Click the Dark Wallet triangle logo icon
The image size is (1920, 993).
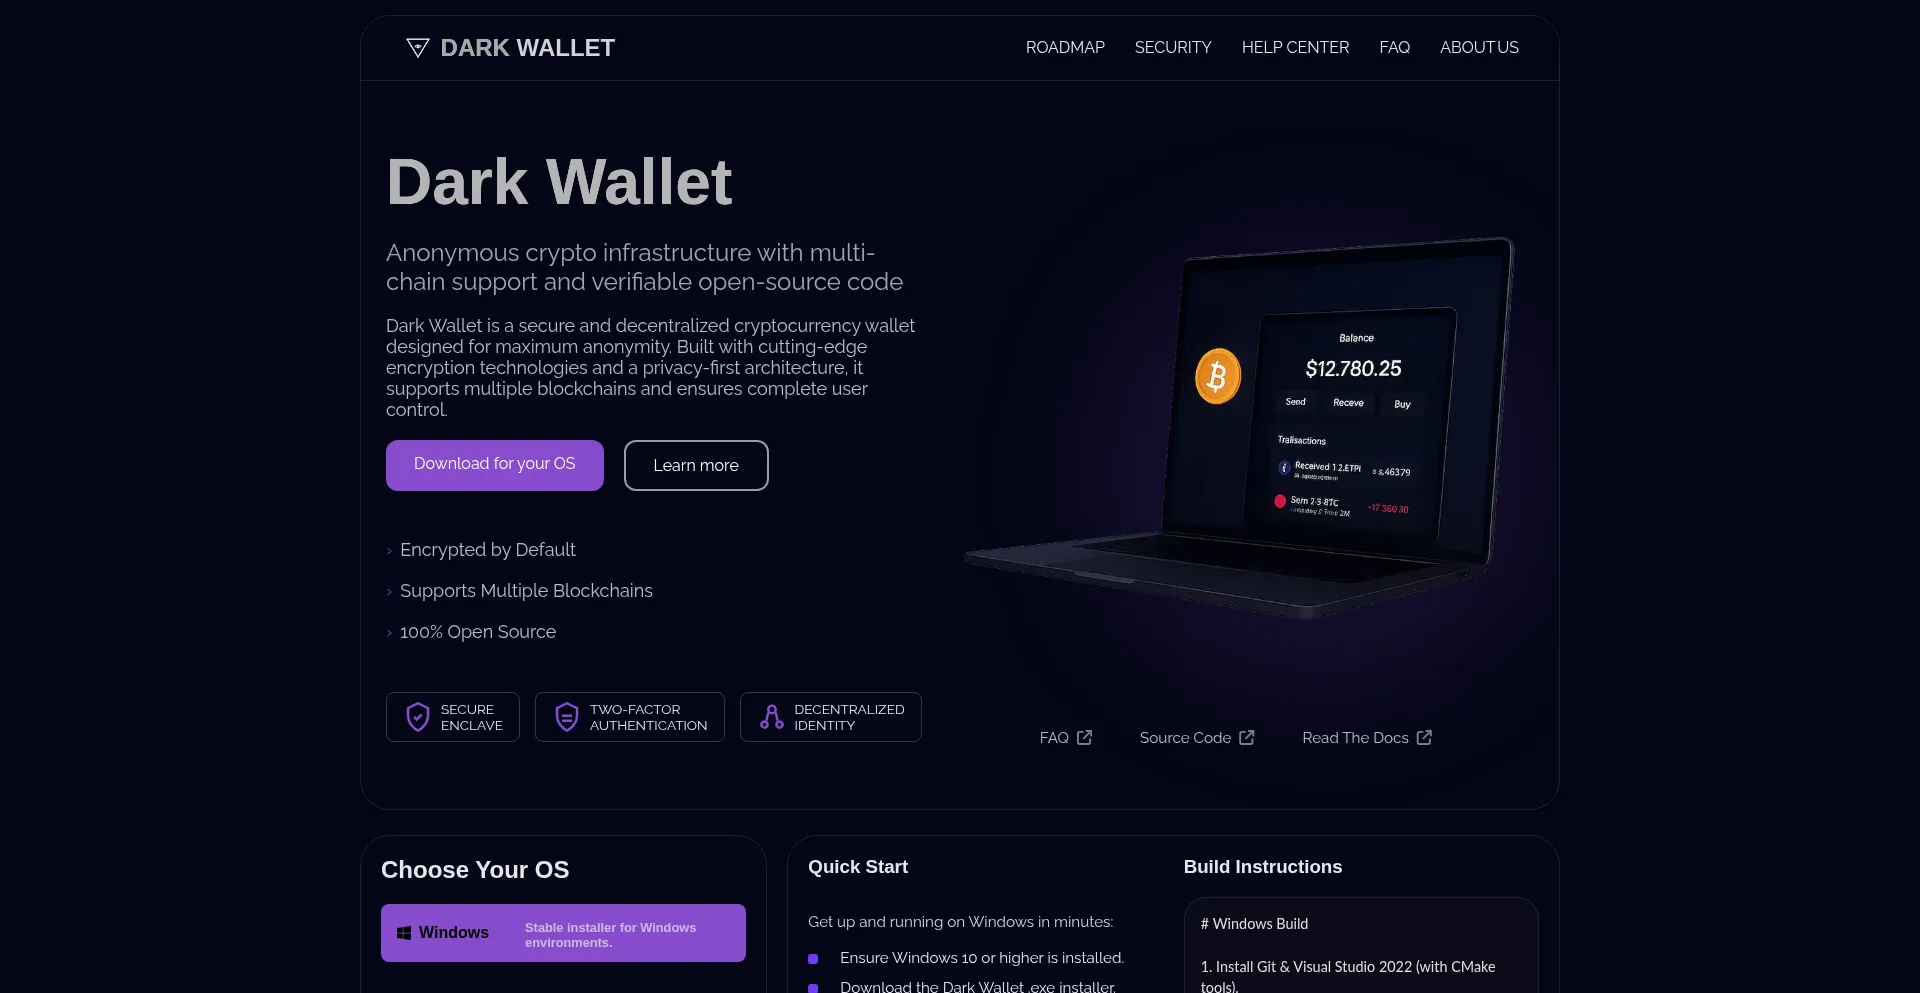click(x=418, y=47)
